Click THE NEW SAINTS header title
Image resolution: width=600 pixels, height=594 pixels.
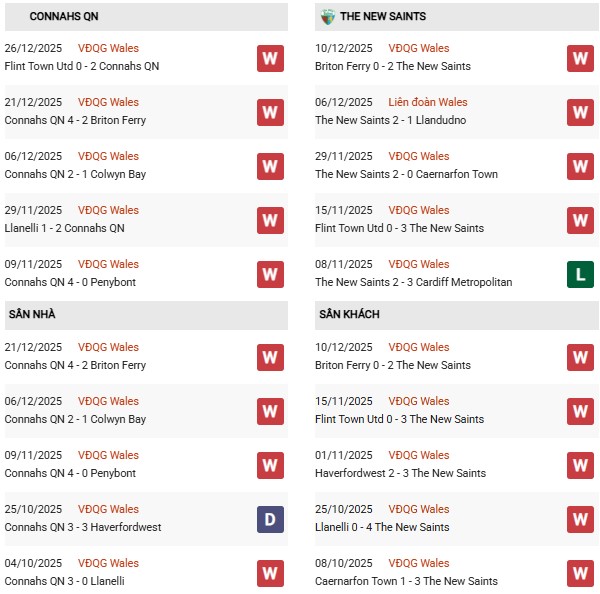click(x=383, y=17)
